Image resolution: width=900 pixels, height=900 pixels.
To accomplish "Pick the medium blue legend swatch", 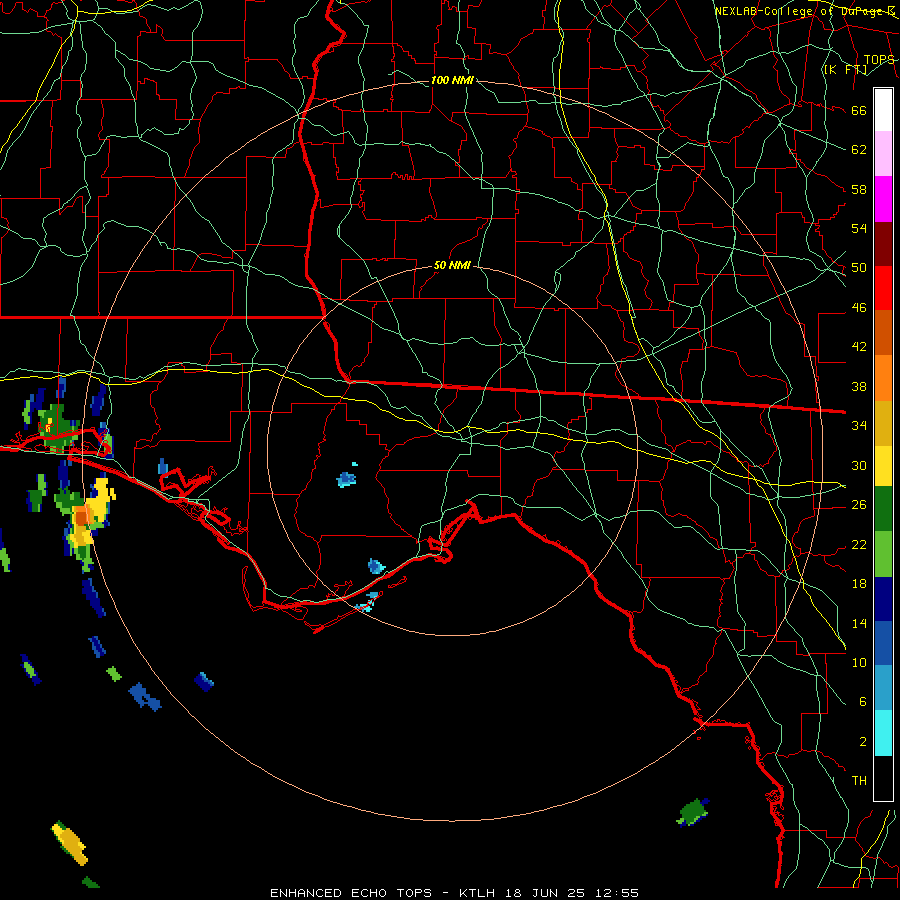I will coord(883,643).
